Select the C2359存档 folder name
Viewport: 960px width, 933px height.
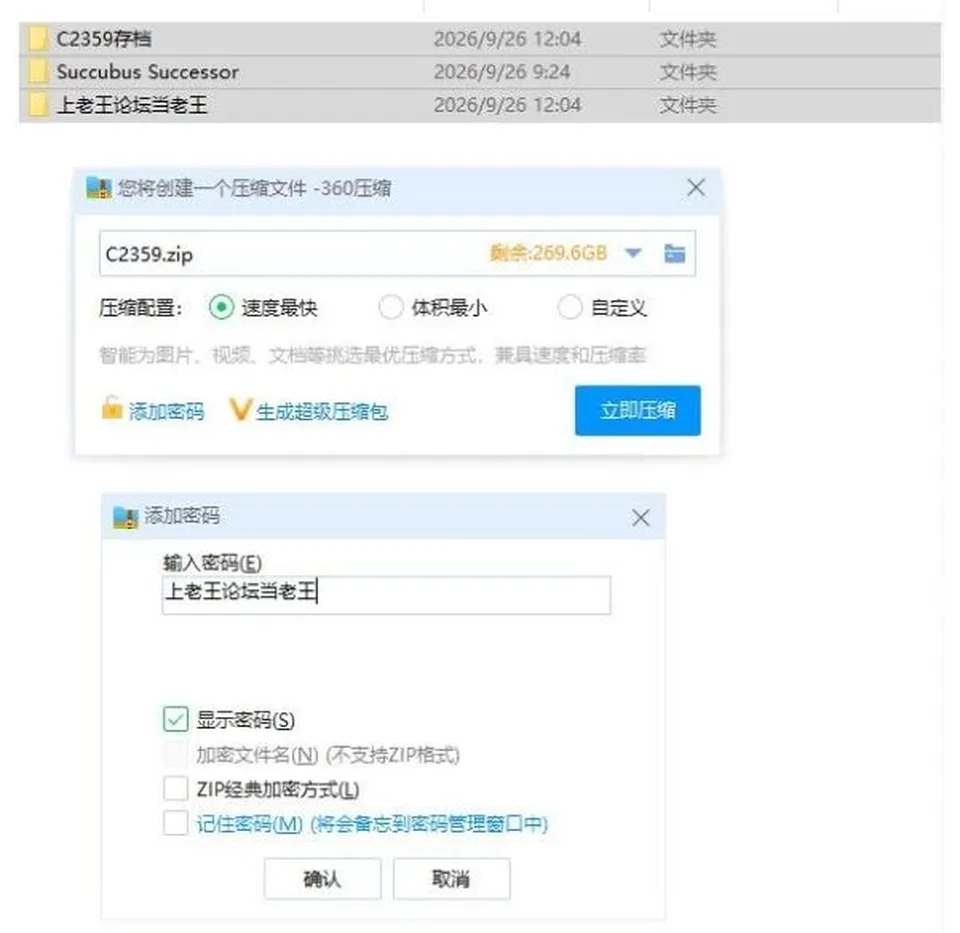tap(104, 39)
